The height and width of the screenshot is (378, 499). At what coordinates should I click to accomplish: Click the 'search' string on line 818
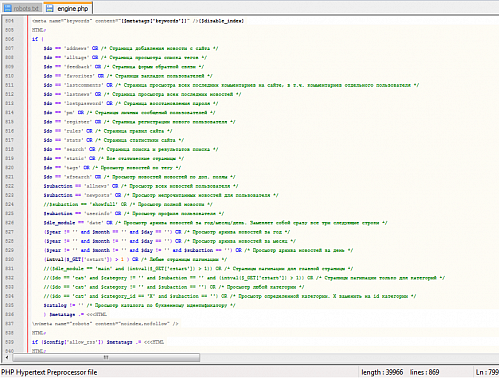click(x=75, y=149)
